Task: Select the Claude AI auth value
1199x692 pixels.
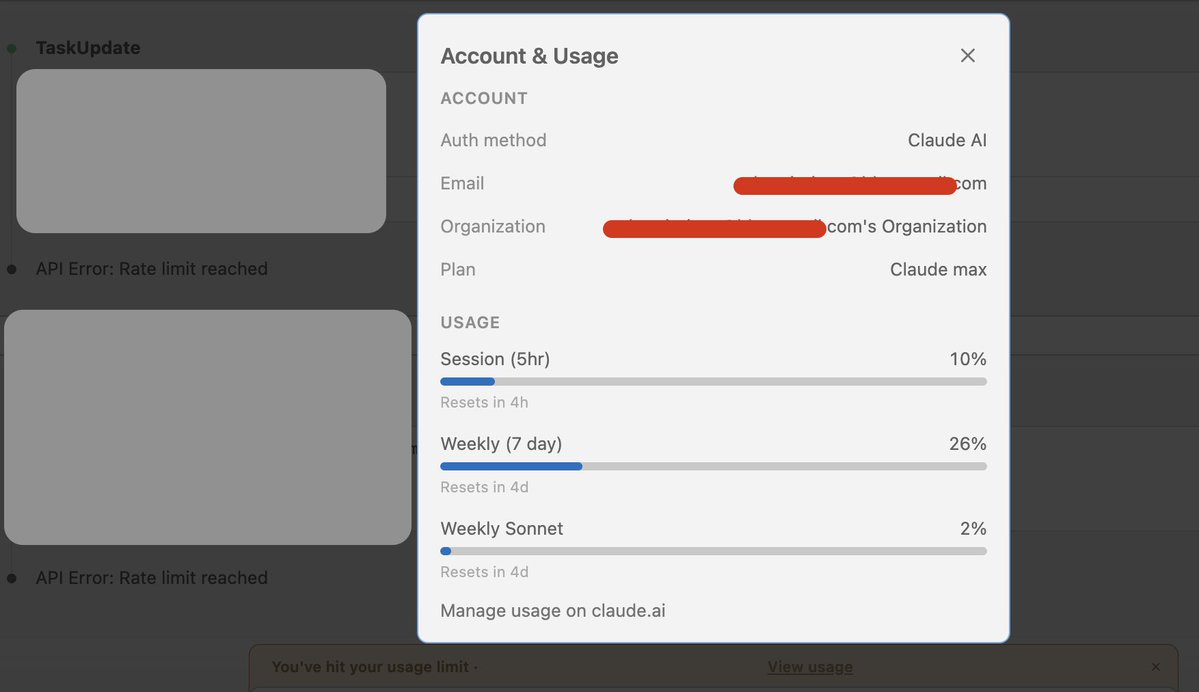Action: (947, 141)
